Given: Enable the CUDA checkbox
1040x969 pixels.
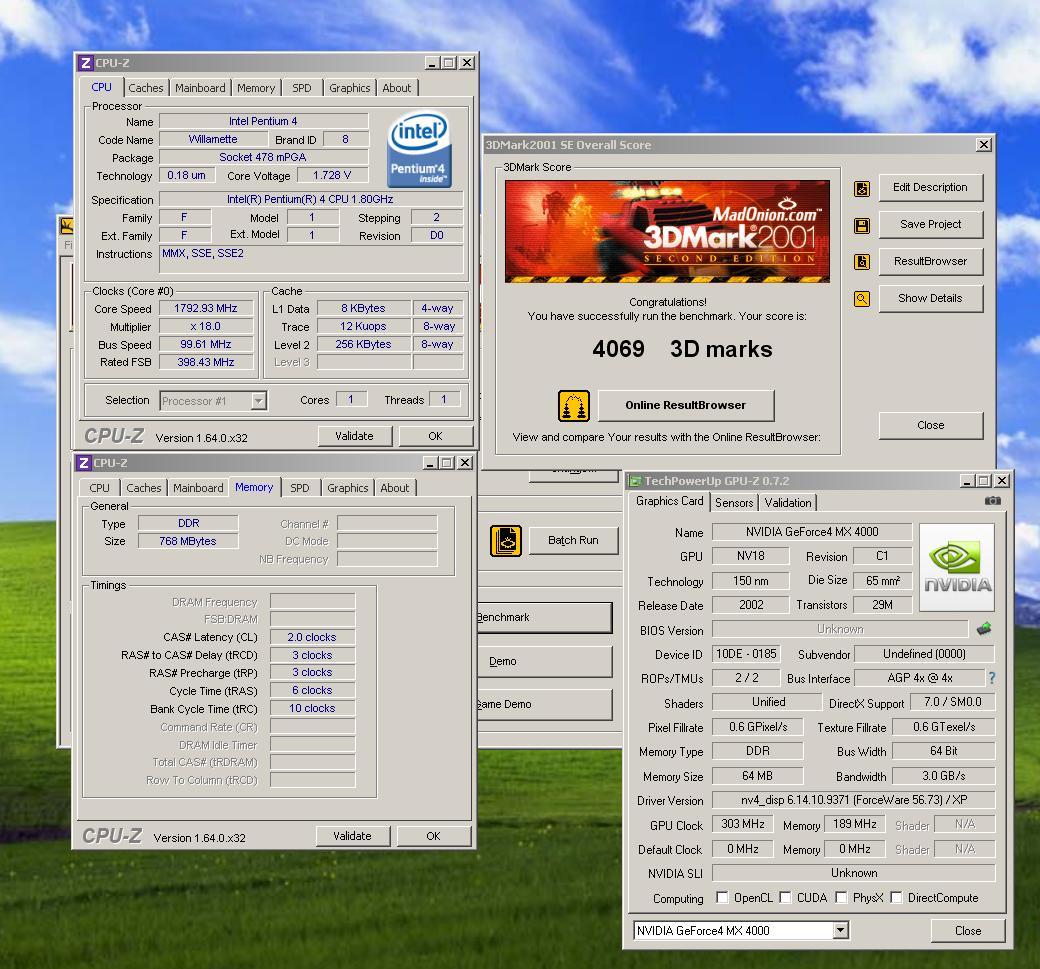Looking at the screenshot, I should point(785,897).
